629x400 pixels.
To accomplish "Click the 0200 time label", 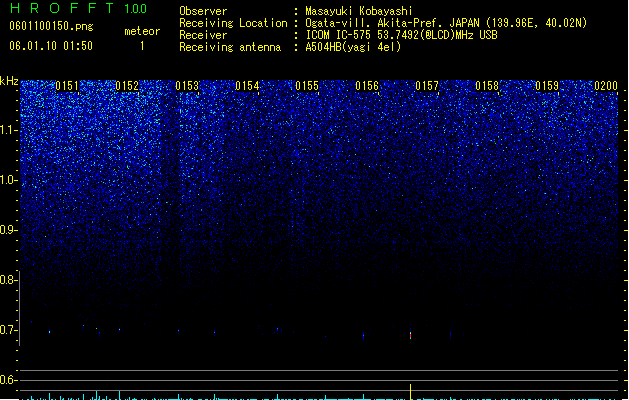I will pyautogui.click(x=606, y=85).
